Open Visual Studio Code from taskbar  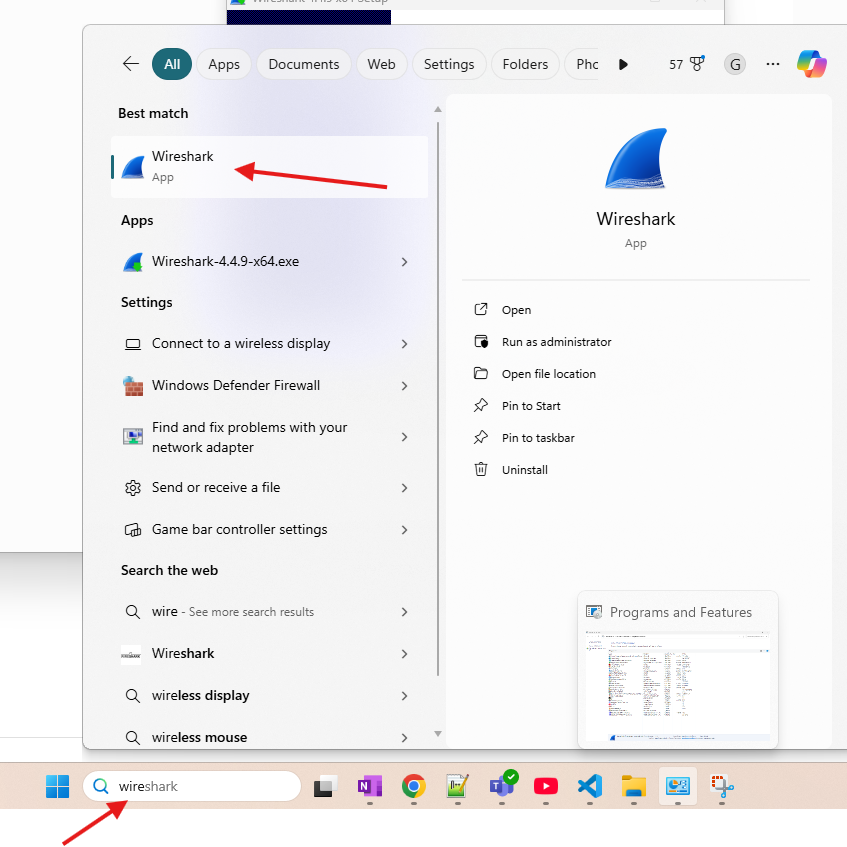[x=590, y=786]
